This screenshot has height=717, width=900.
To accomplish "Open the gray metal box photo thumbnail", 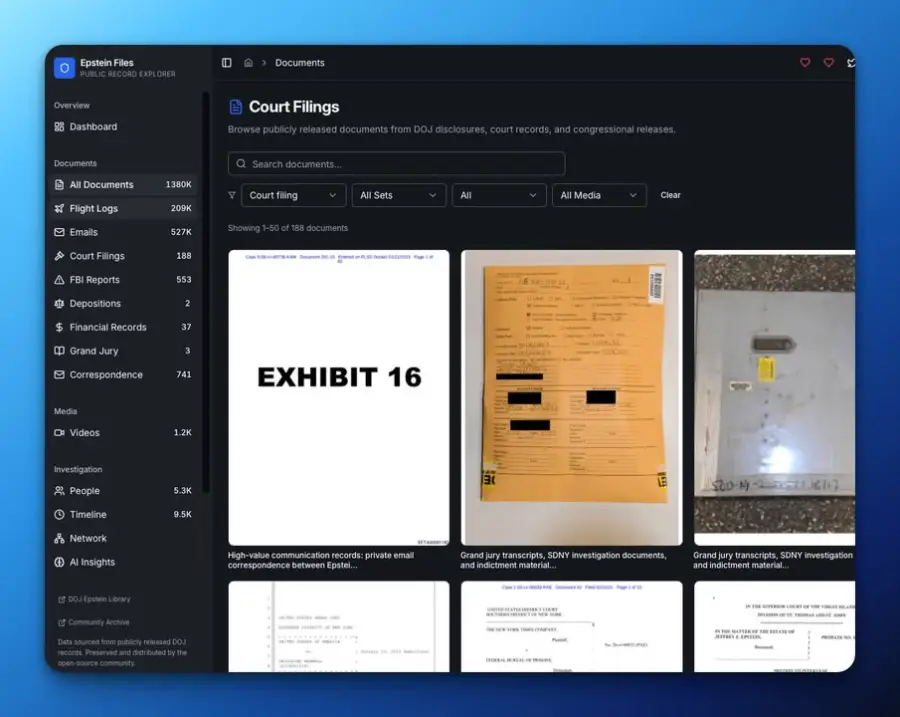I will pos(774,397).
